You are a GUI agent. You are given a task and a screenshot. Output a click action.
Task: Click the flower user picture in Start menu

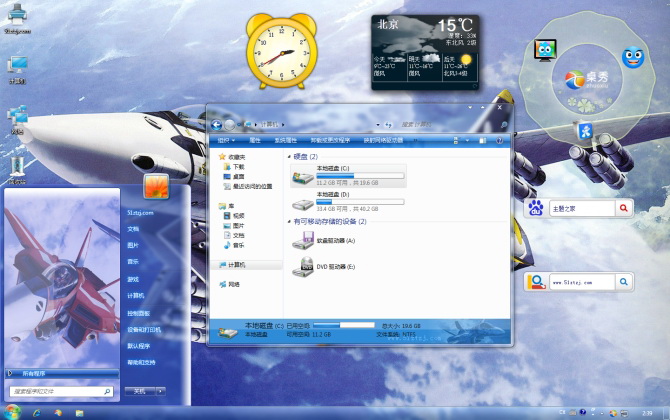[x=156, y=186]
